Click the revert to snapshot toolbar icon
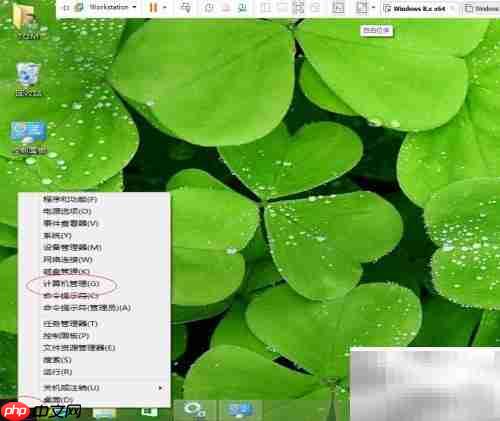 [x=226, y=7]
